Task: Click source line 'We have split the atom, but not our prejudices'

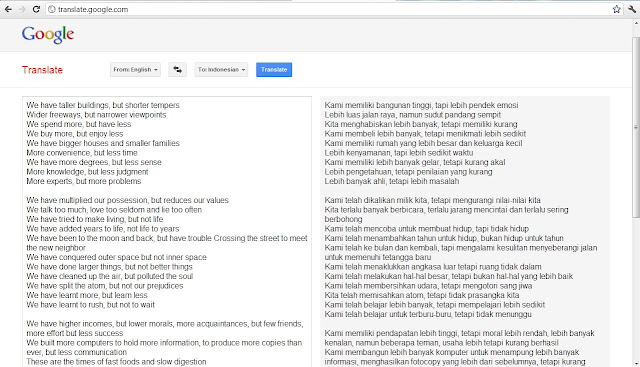Action: 104,286
